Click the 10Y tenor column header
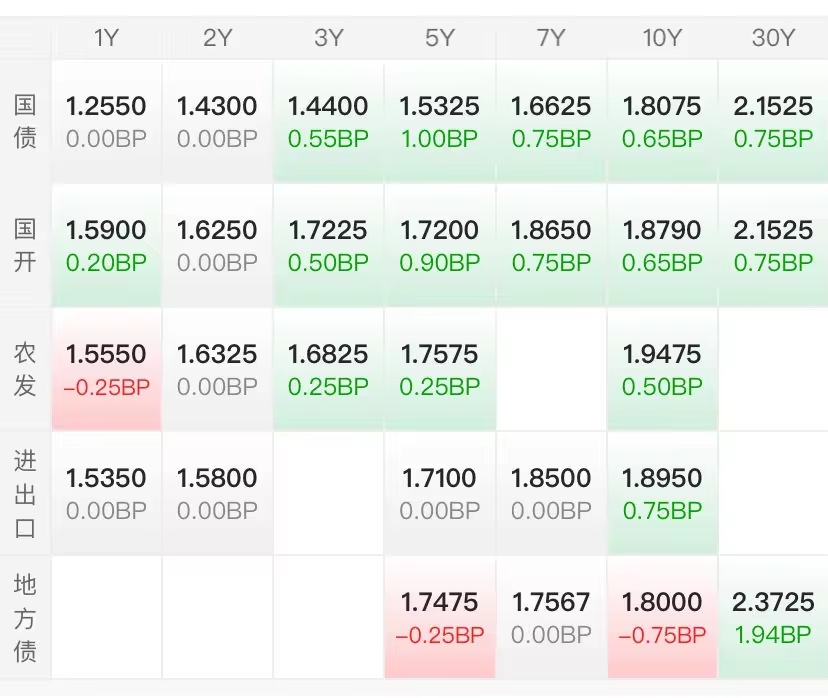828x698 pixels. pyautogui.click(x=662, y=38)
